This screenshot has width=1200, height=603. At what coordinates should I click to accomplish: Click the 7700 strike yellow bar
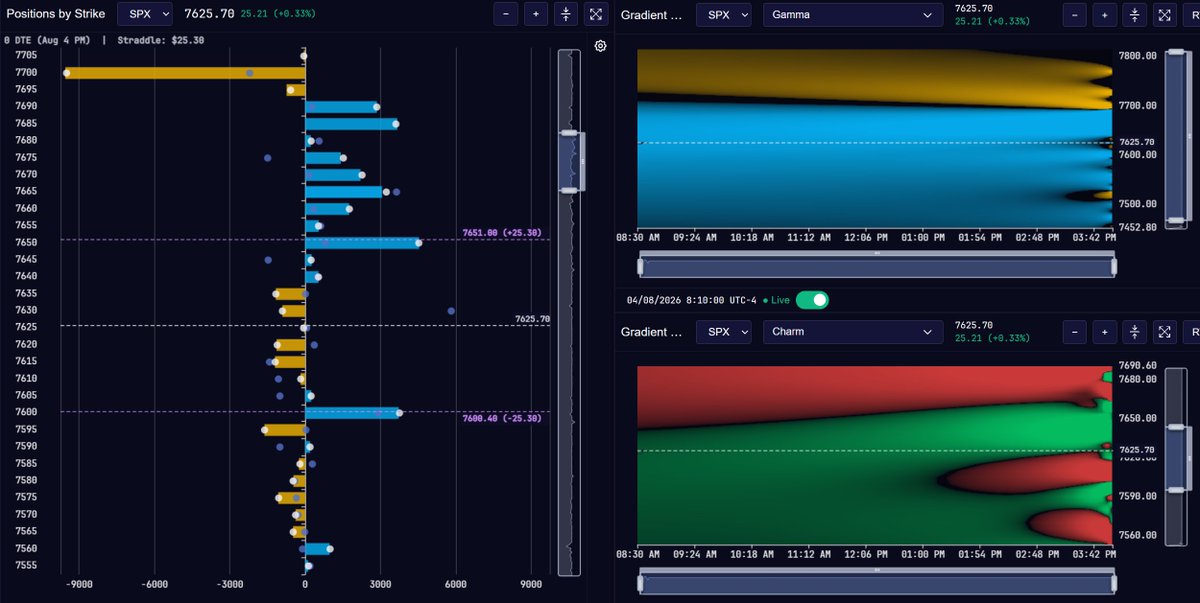[x=185, y=73]
